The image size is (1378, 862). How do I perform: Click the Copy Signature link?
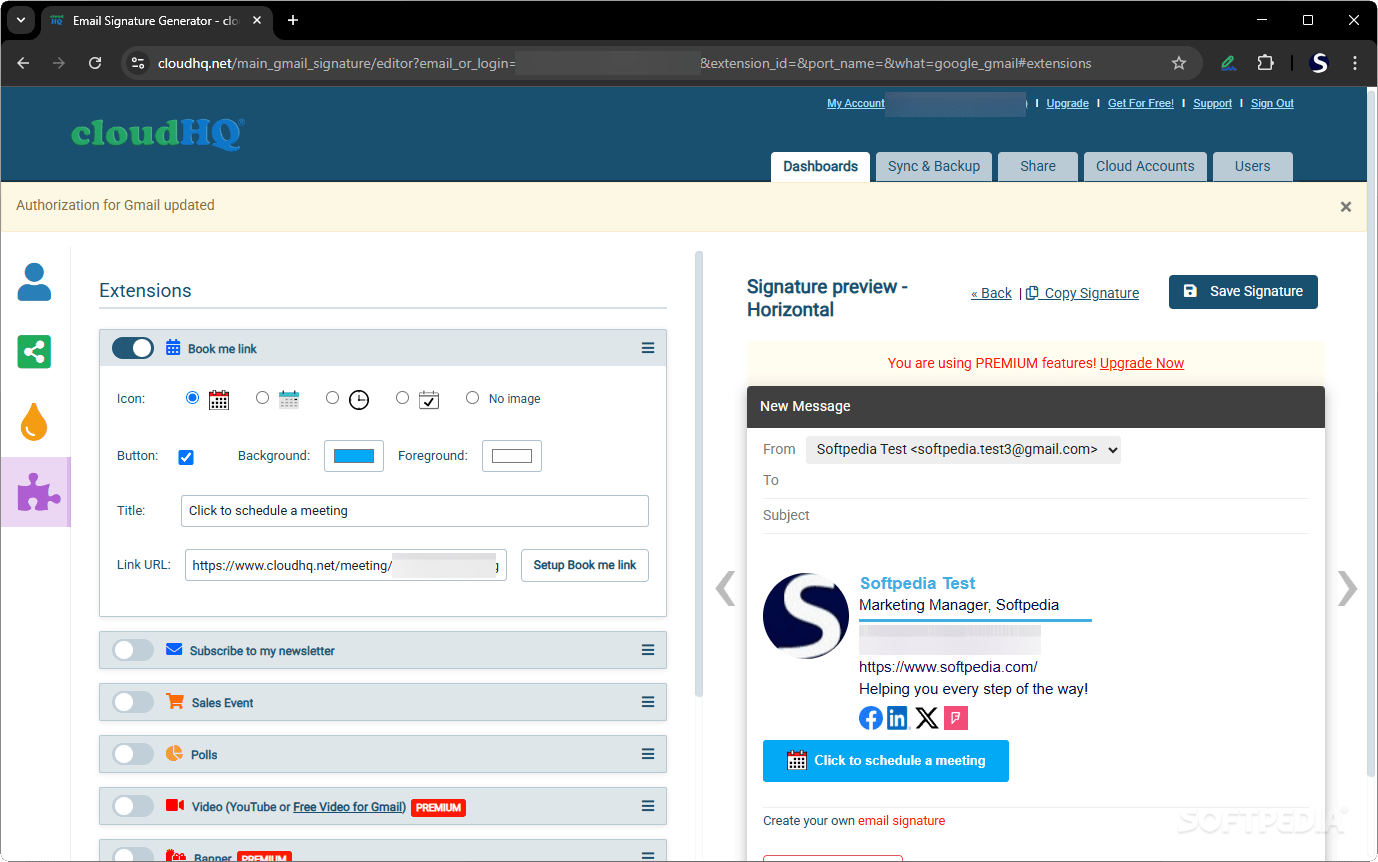tap(1083, 293)
